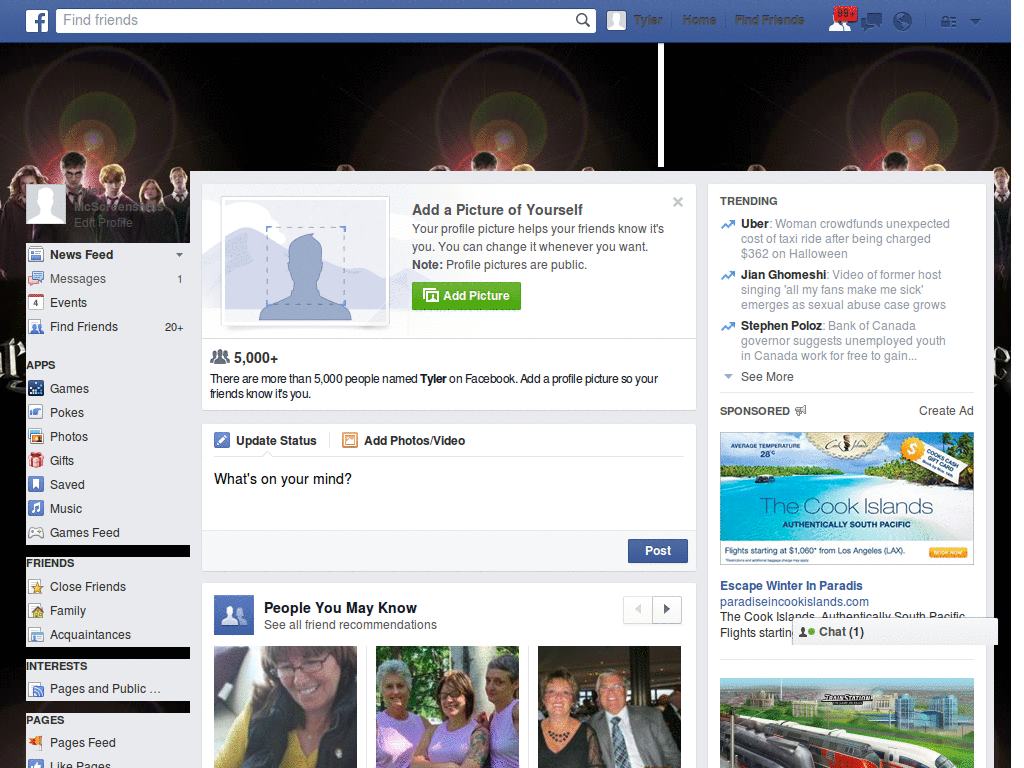Open See all friend recommendations link
The image size is (1024, 768).
pyautogui.click(x=350, y=625)
